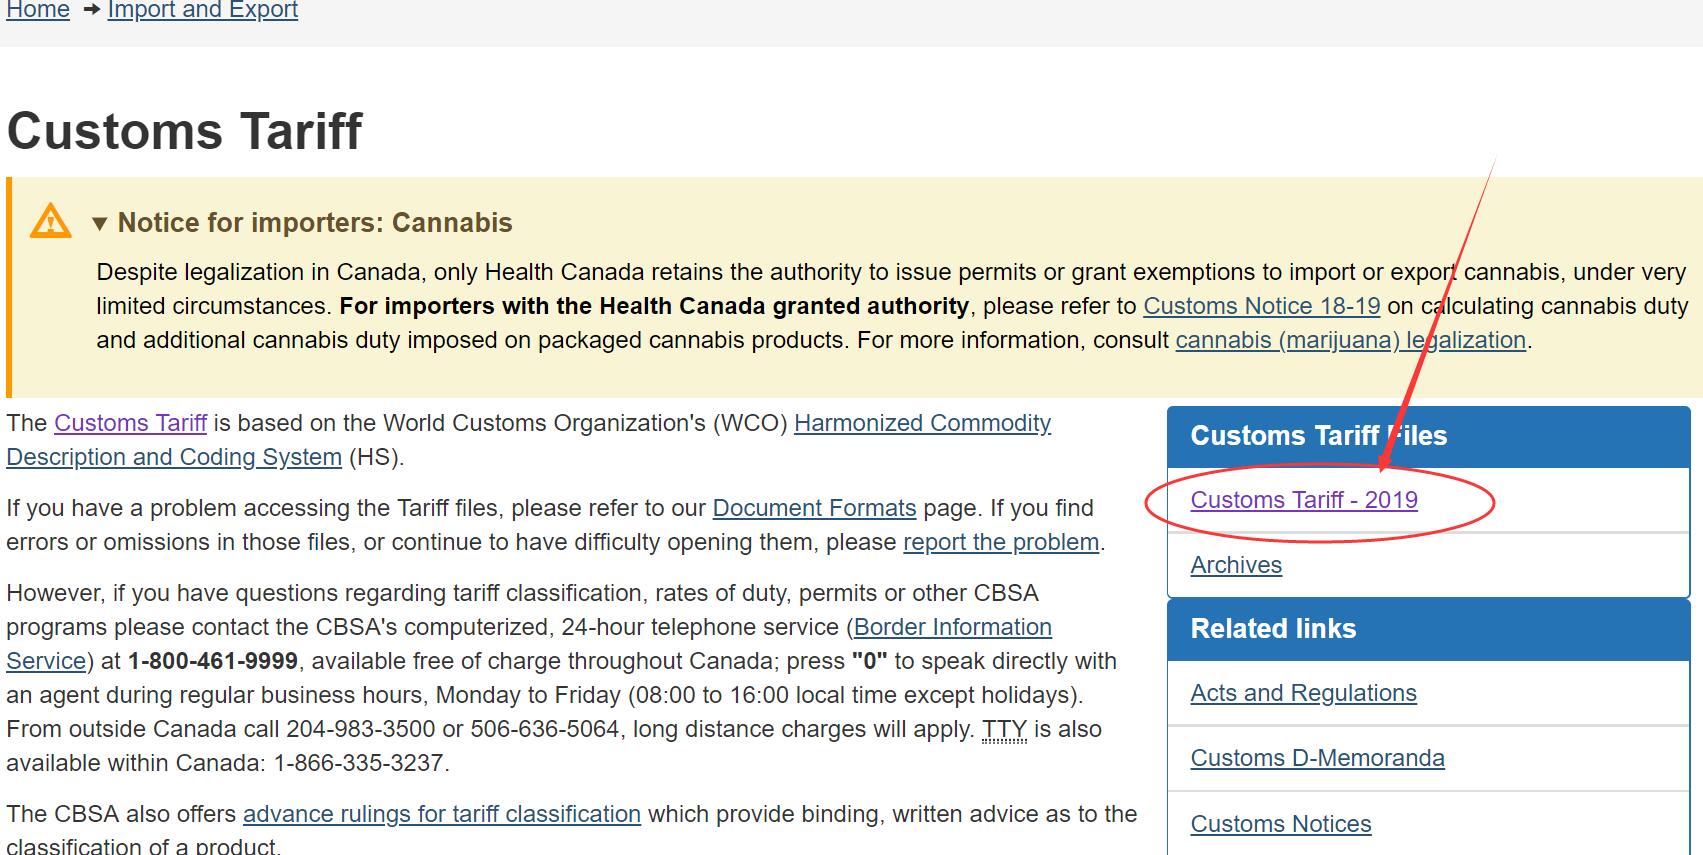The height and width of the screenshot is (855, 1703).
Task: Open the Document Formats page link
Action: point(814,508)
